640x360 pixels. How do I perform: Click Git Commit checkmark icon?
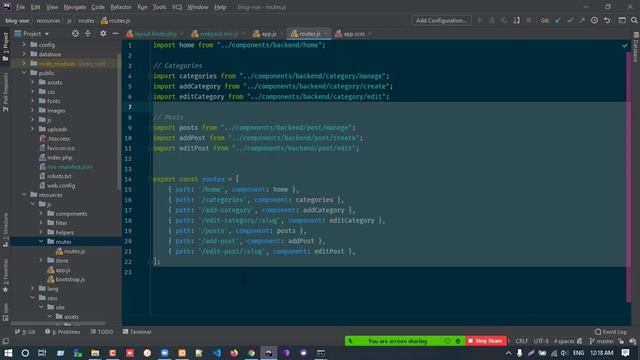[x=570, y=20]
